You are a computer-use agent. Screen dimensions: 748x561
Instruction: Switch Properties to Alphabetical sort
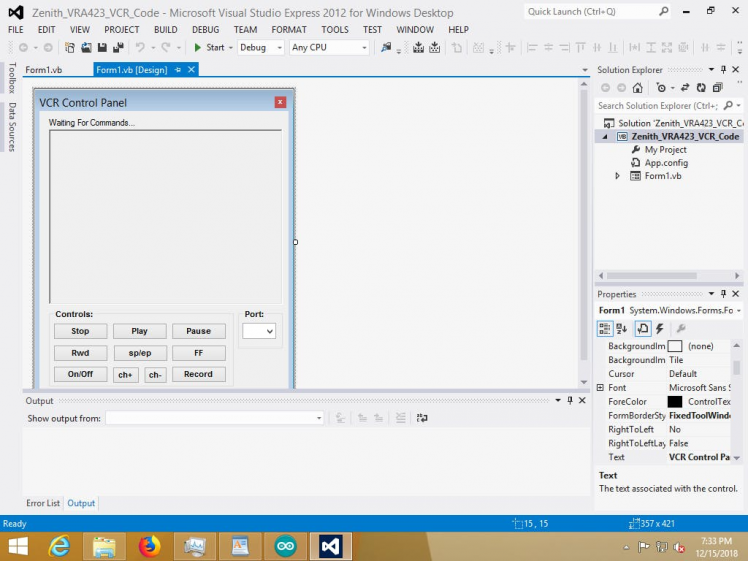point(622,328)
